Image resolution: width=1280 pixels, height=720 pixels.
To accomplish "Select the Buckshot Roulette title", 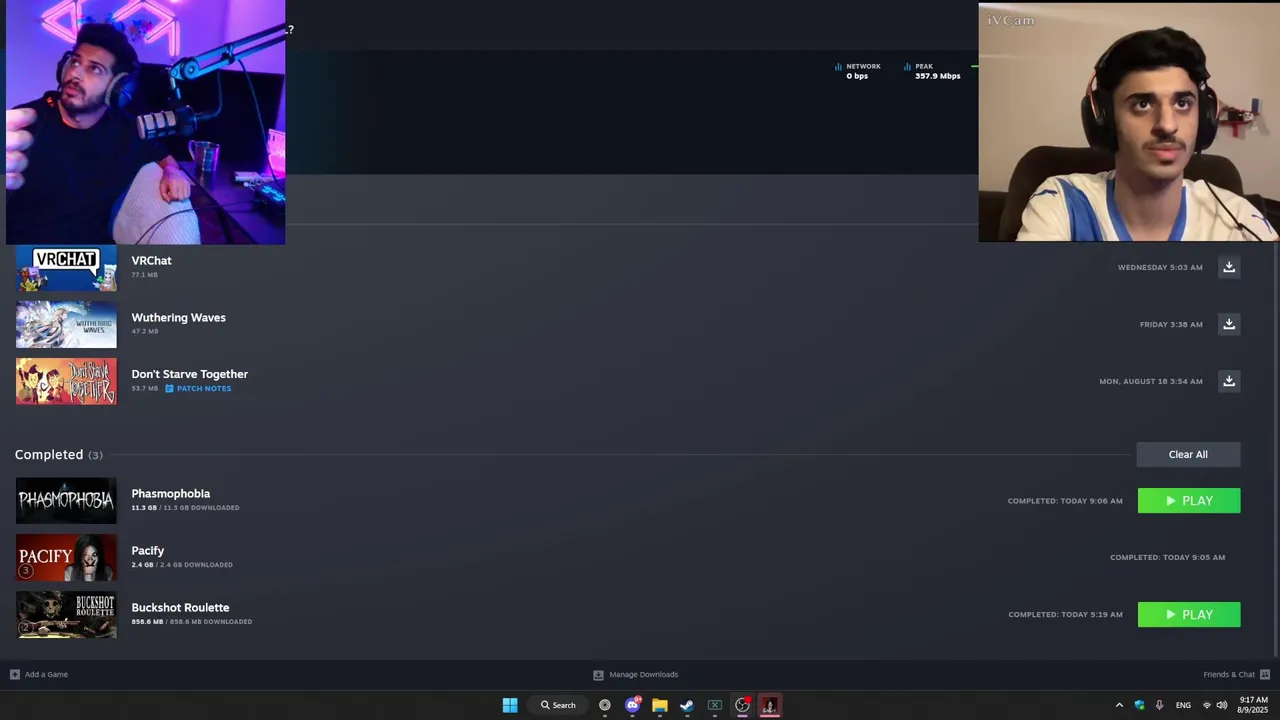I will tap(180, 607).
